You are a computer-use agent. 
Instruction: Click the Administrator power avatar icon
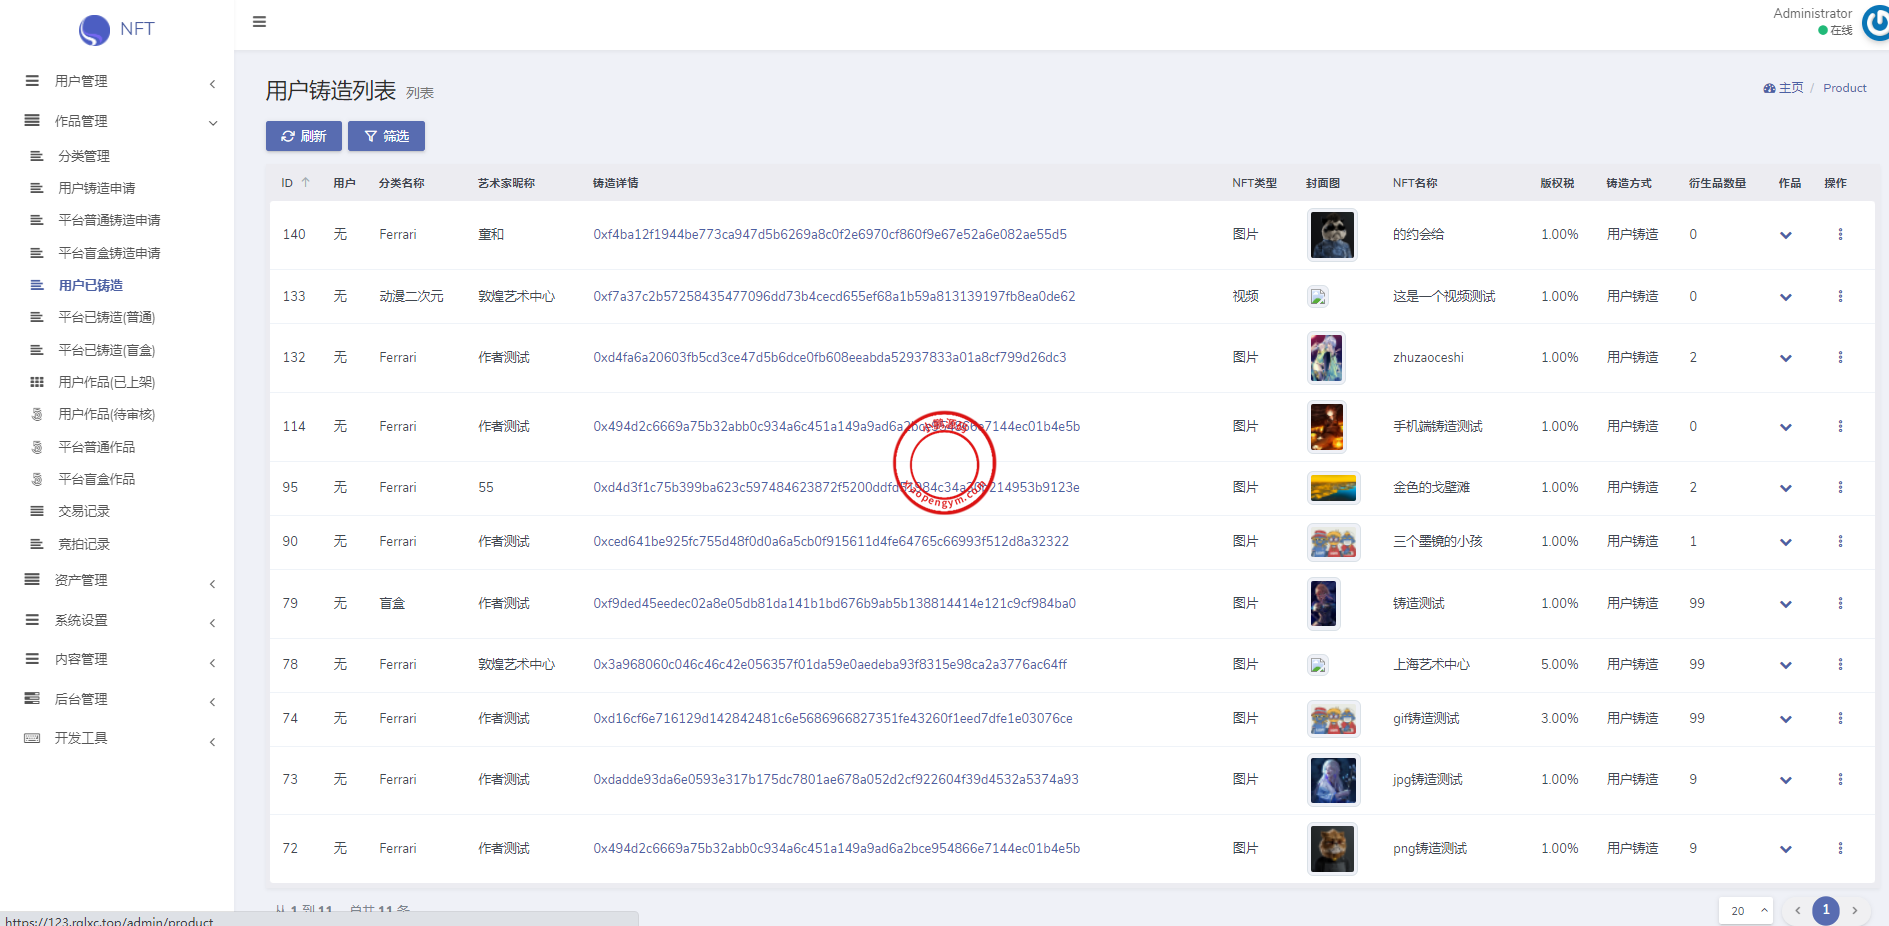[1876, 23]
